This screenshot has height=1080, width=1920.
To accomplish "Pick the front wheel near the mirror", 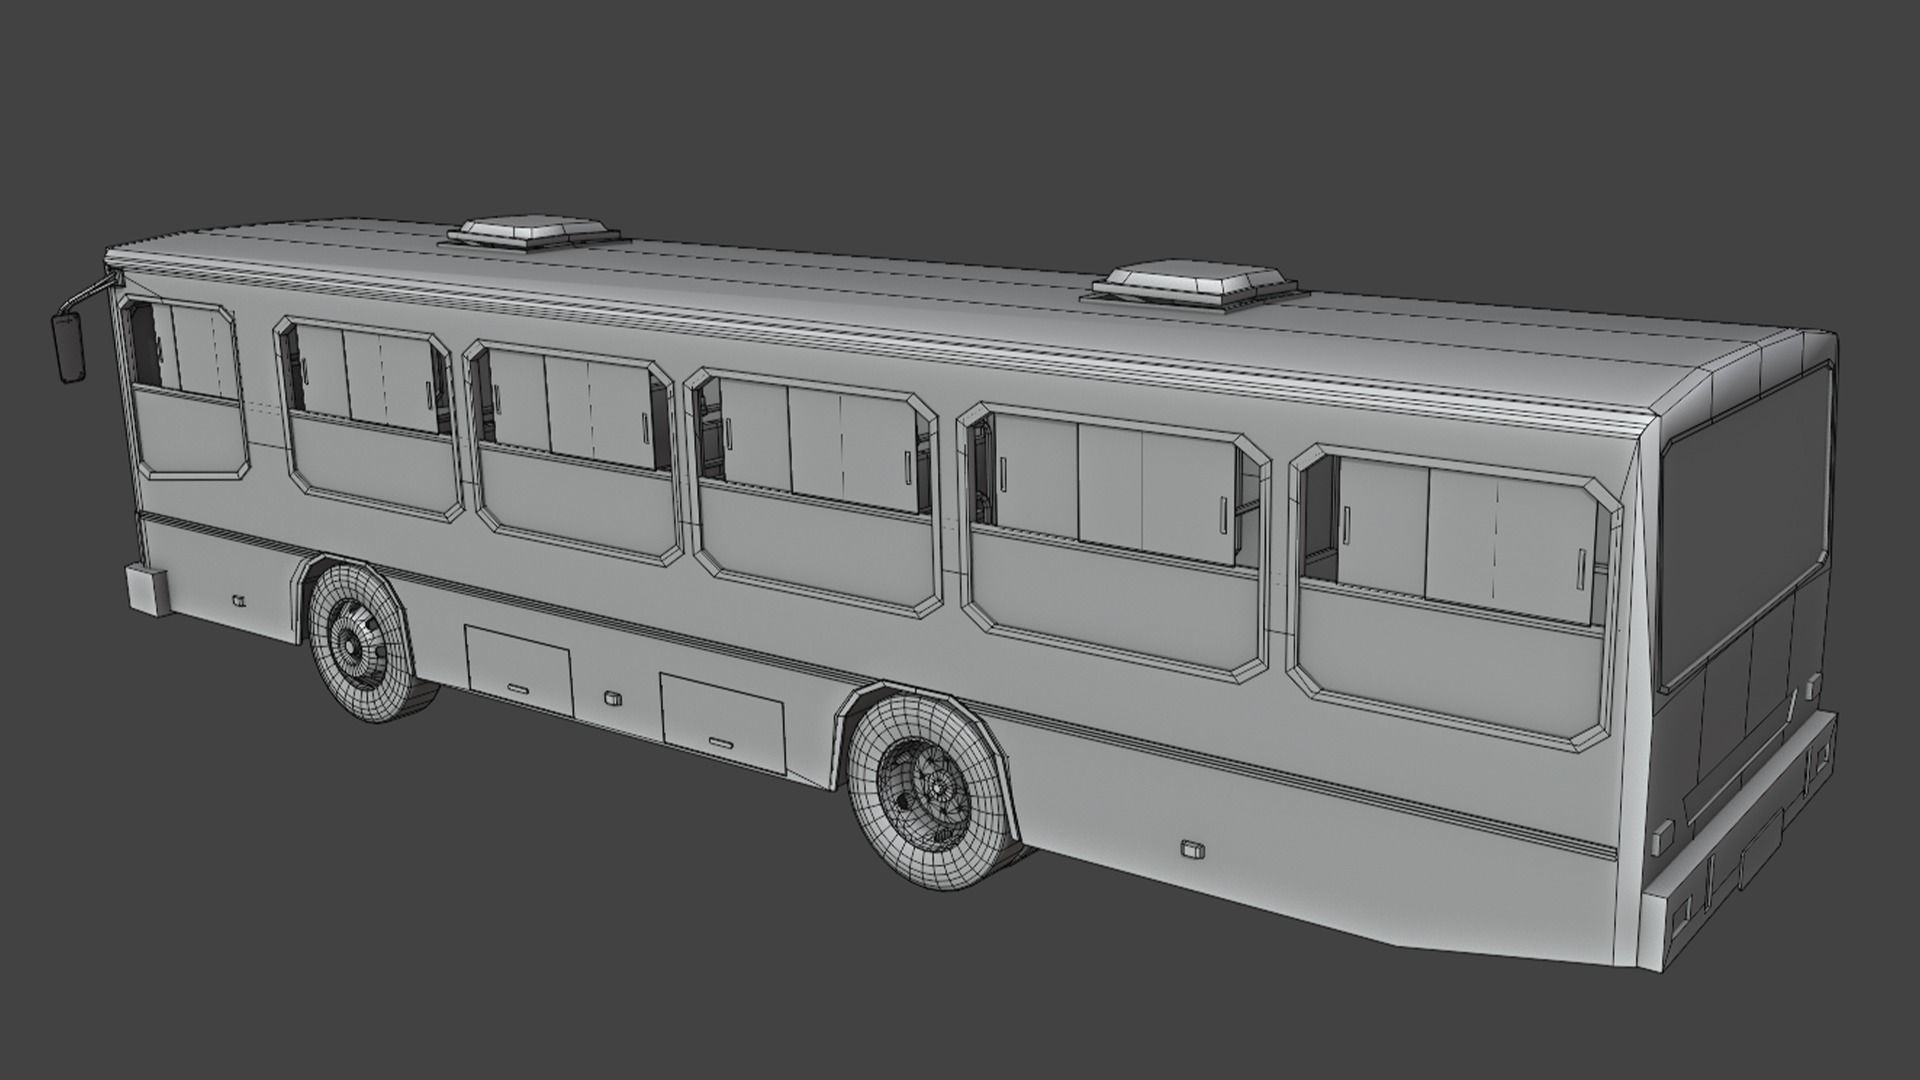I will [361, 641].
